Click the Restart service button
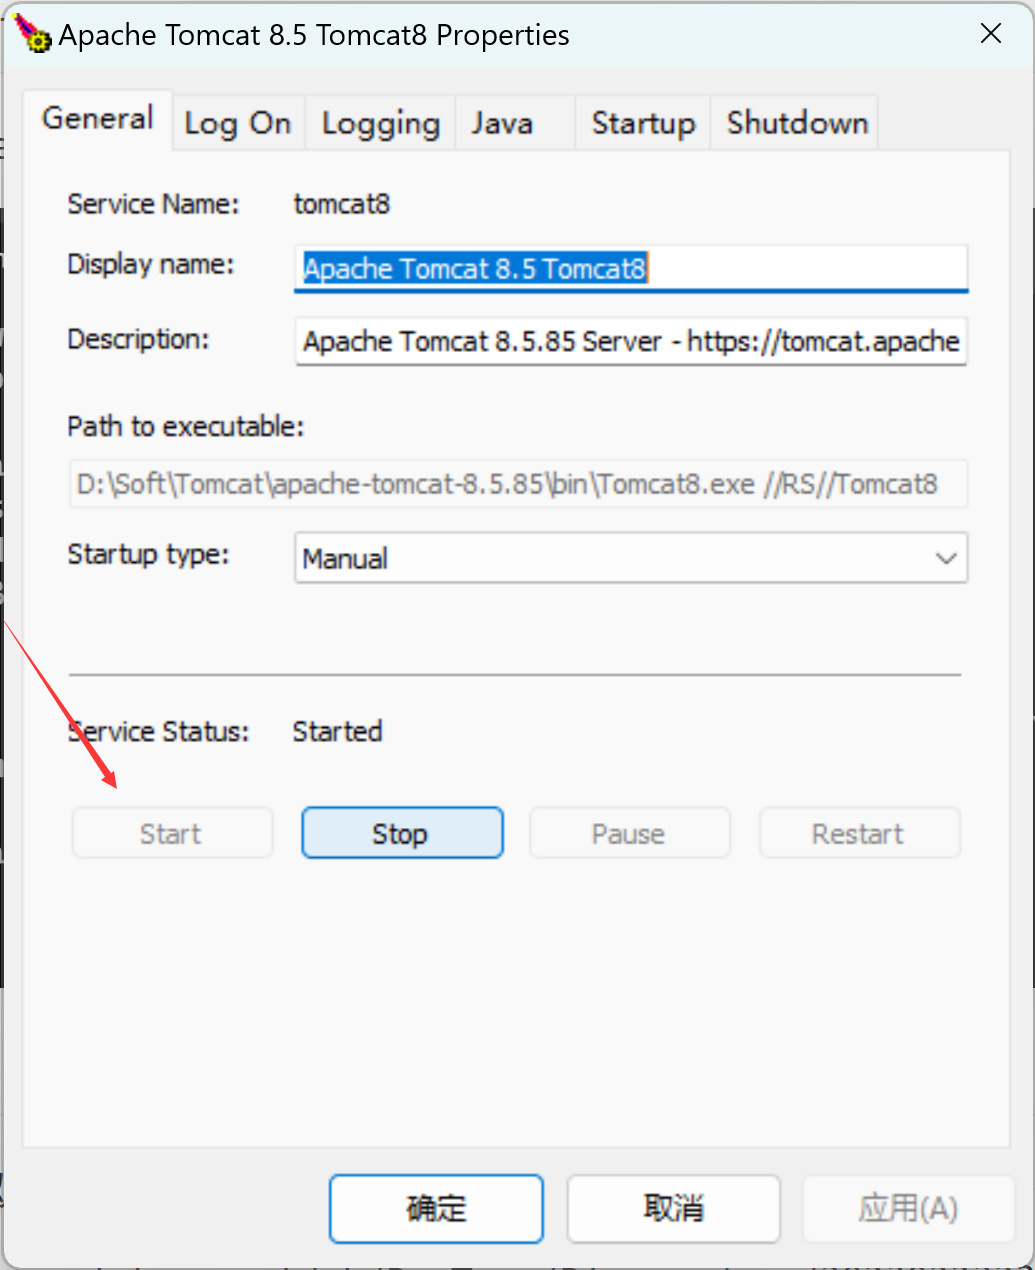Screen dimensions: 1035x1270 [x=860, y=833]
